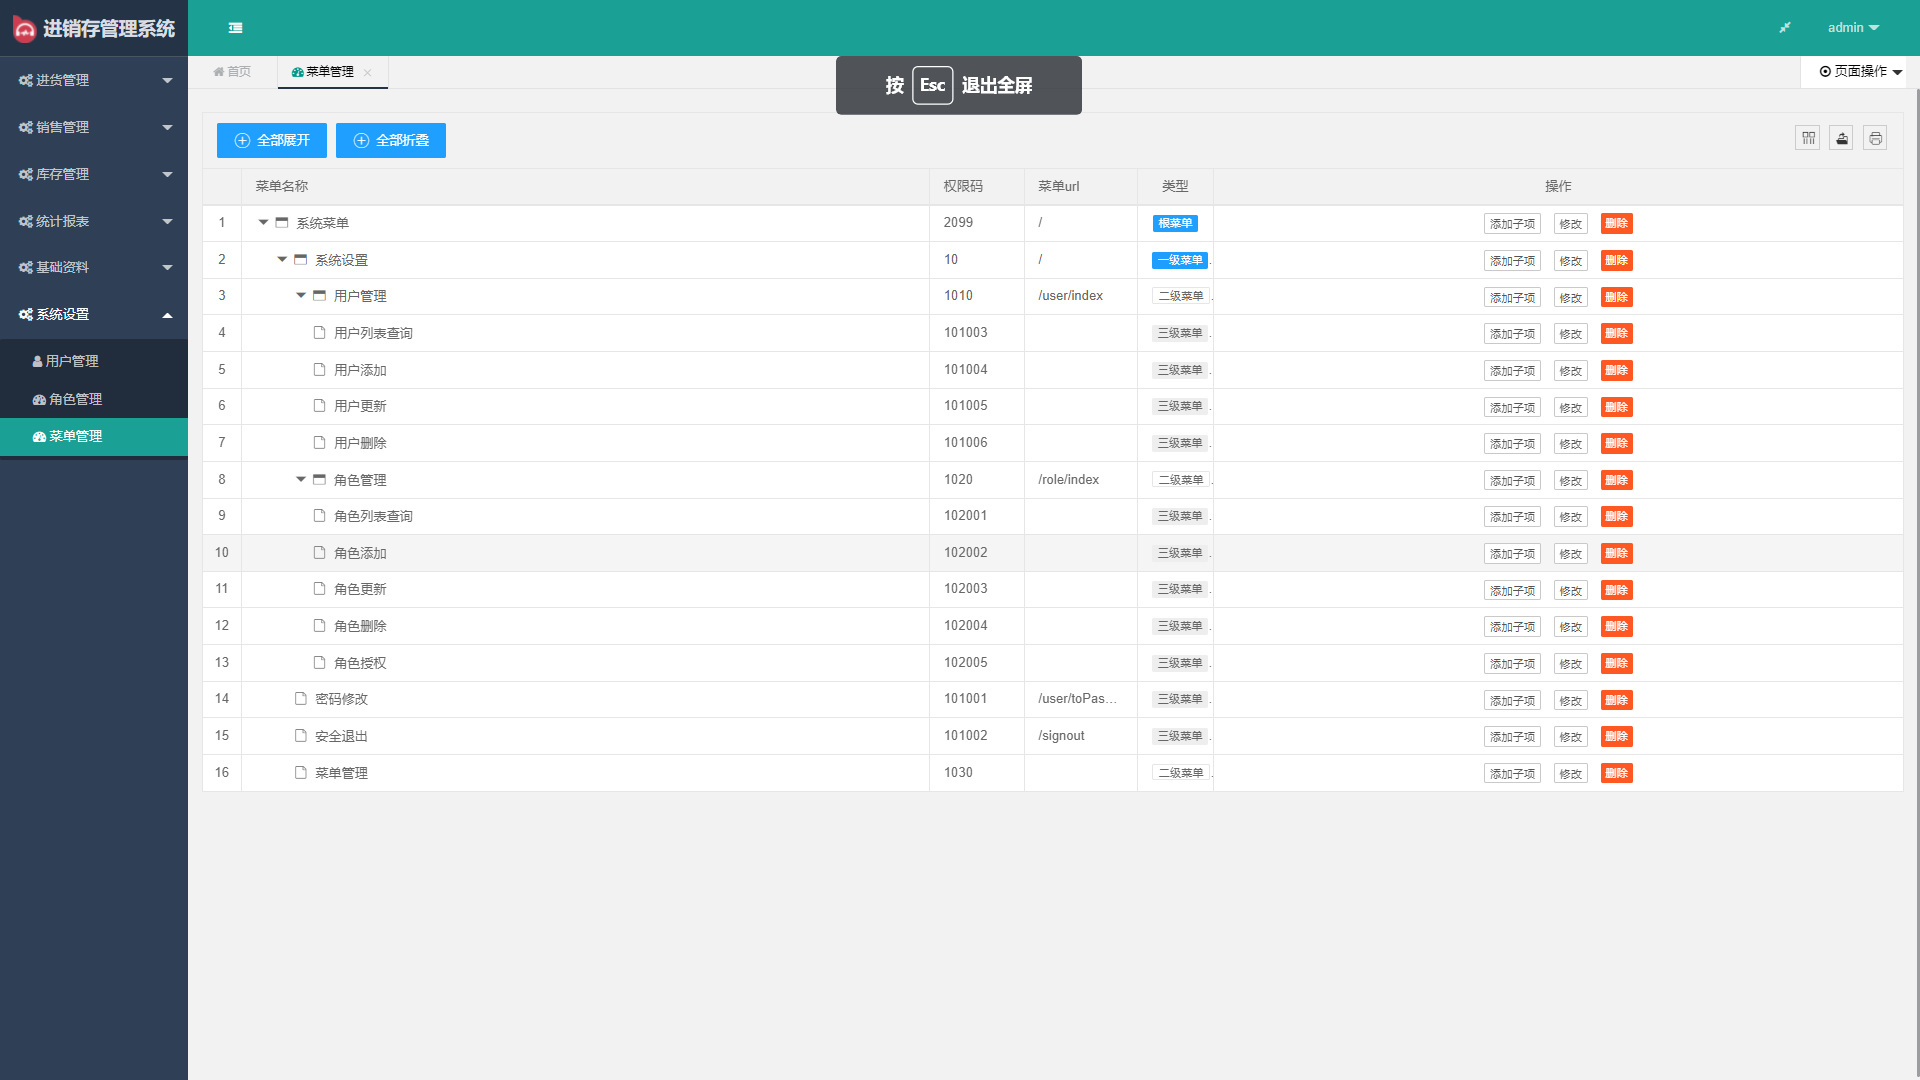Viewport: 1920px width, 1080px height.
Task: Collapse the 角色管理 tree row arrow
Action: [301, 480]
